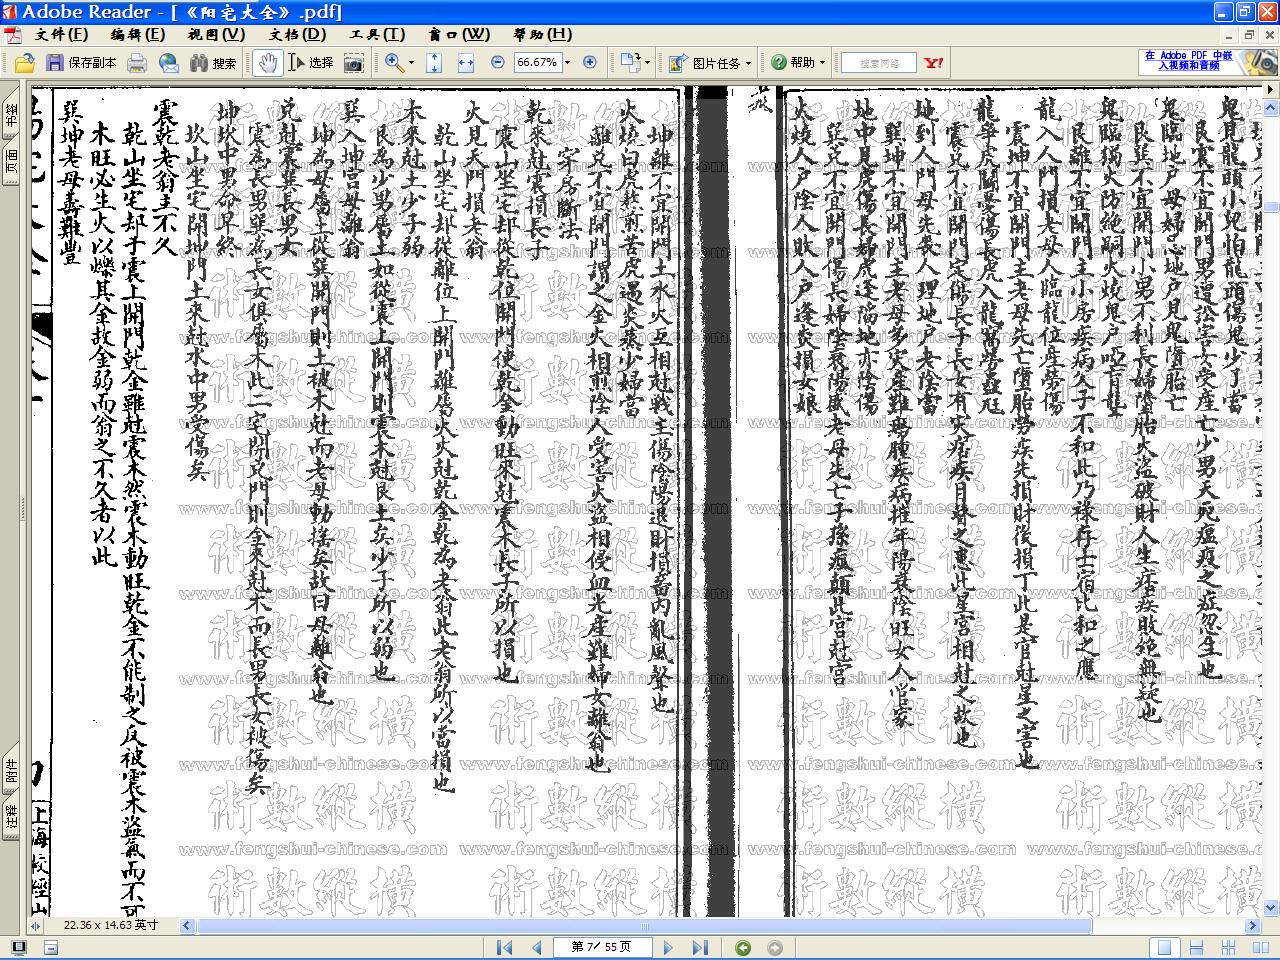Open the 书签 bookmarks side panel tab
This screenshot has width=1280, height=960.
click(x=11, y=115)
